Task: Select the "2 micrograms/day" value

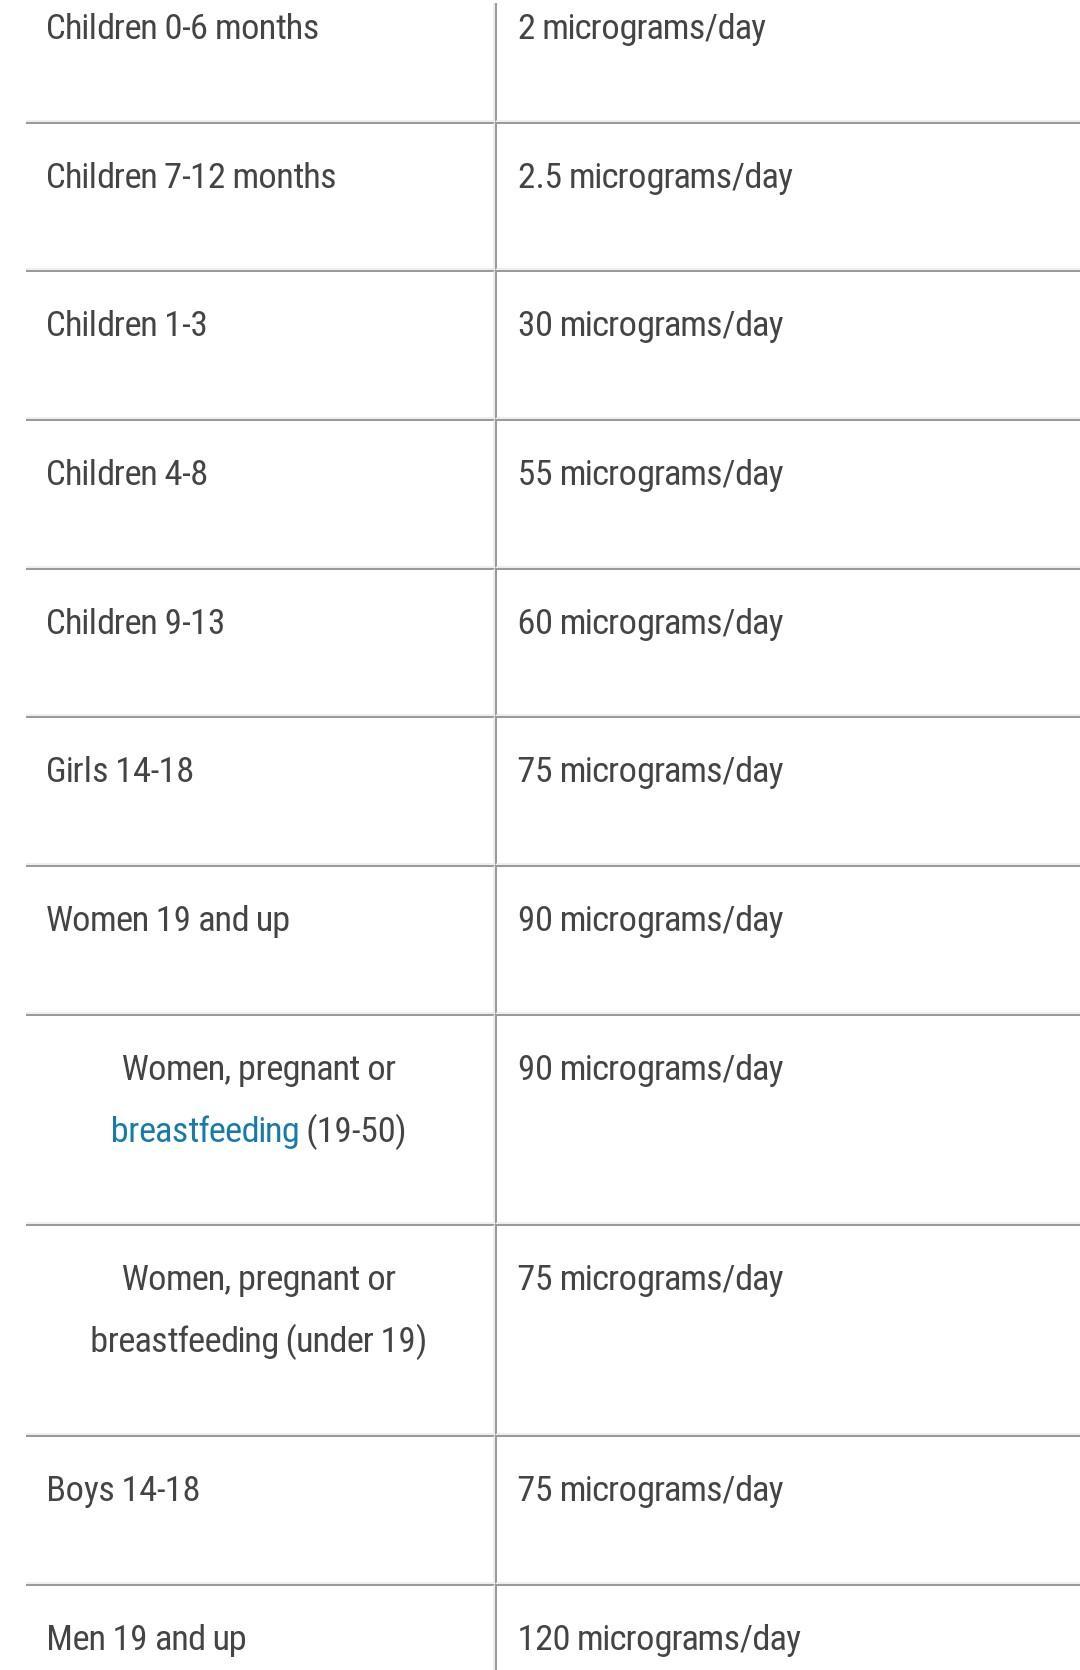Action: 641,28
